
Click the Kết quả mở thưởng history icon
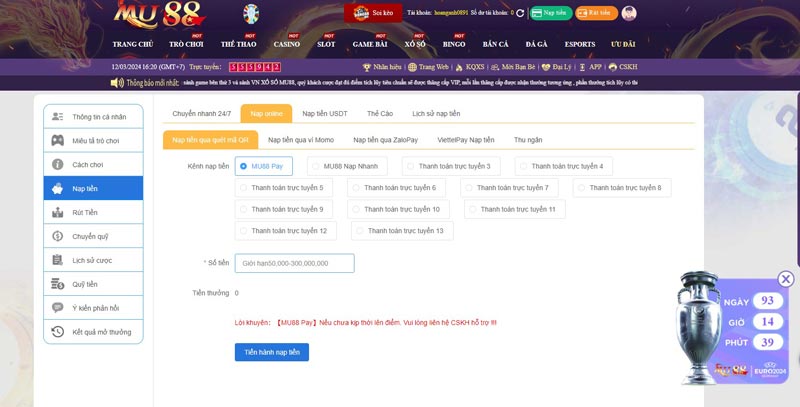coord(58,332)
